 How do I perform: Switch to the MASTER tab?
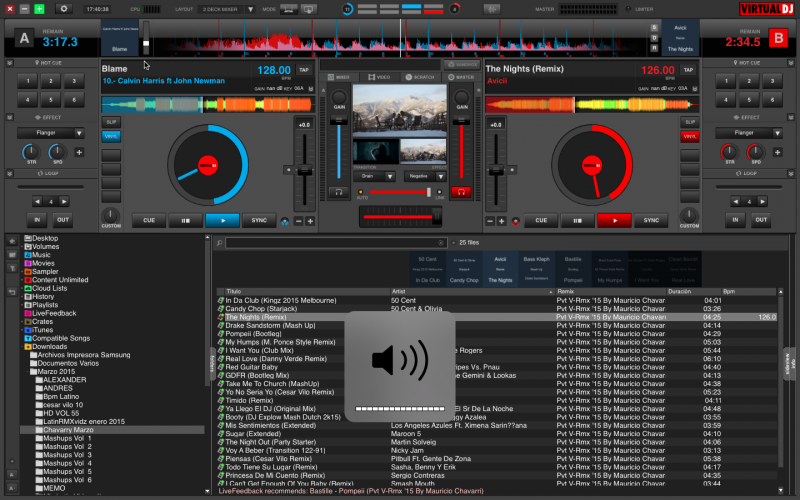click(x=461, y=77)
